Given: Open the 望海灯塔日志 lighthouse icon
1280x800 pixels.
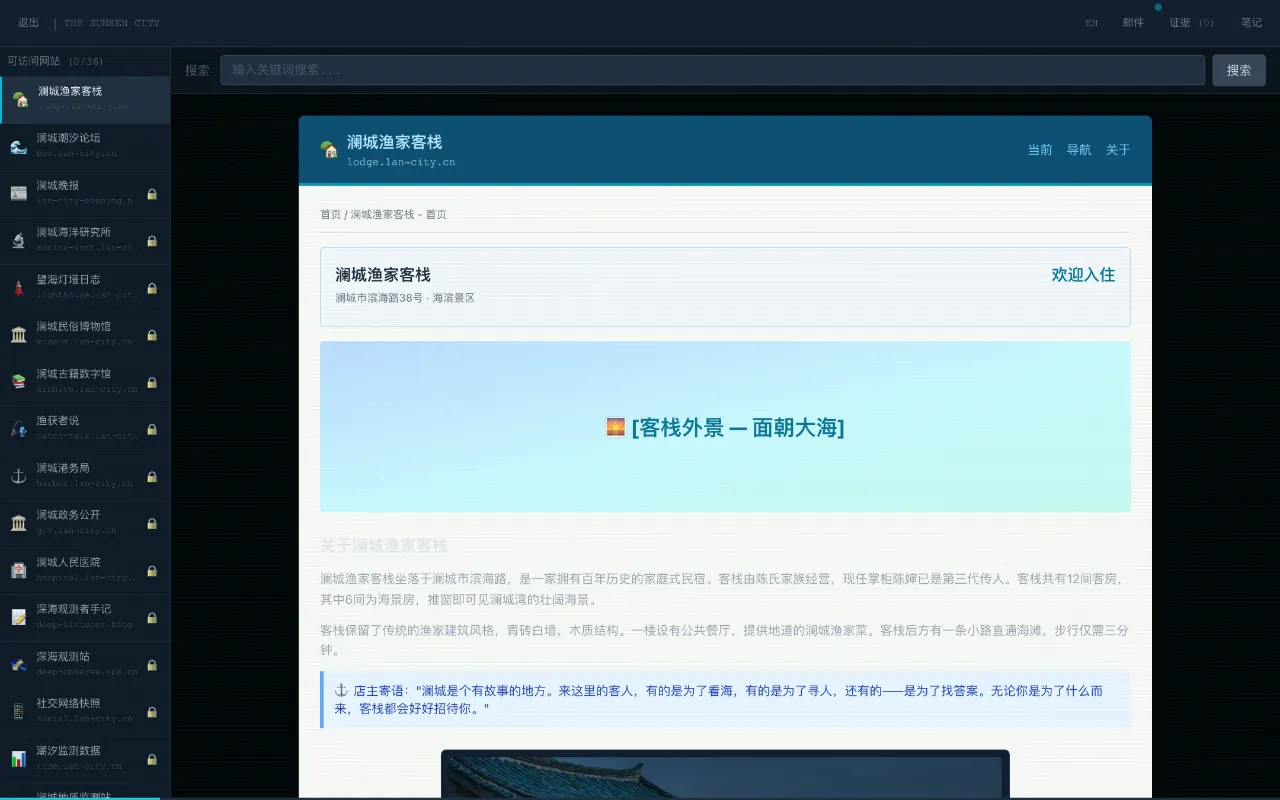Looking at the screenshot, I should click(x=18, y=287).
